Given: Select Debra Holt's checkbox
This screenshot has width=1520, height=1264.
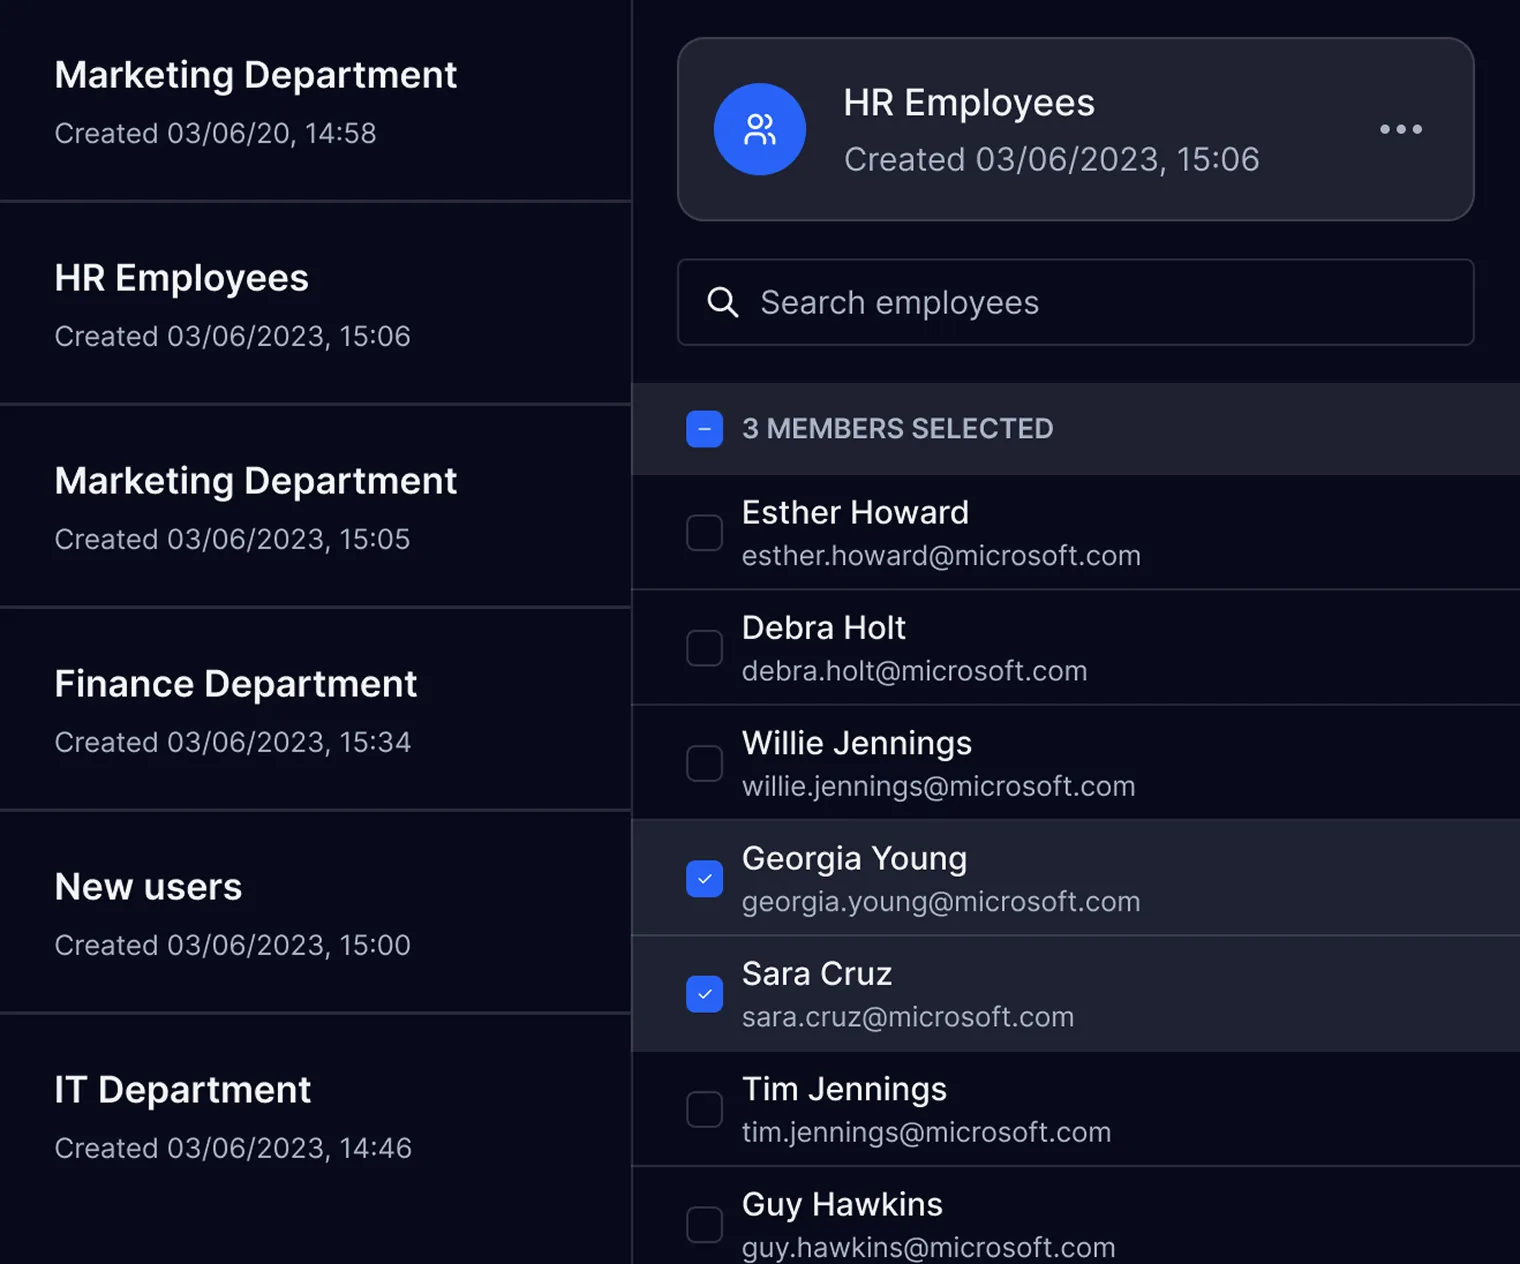Looking at the screenshot, I should [704, 648].
